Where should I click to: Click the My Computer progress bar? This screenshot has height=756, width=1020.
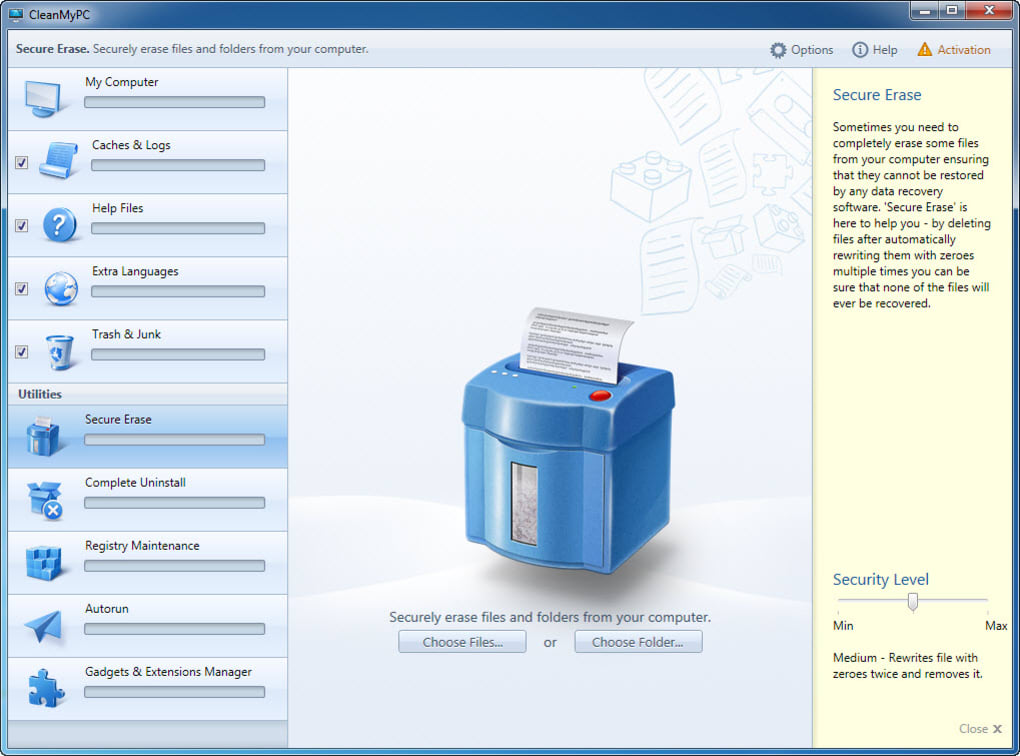click(174, 102)
